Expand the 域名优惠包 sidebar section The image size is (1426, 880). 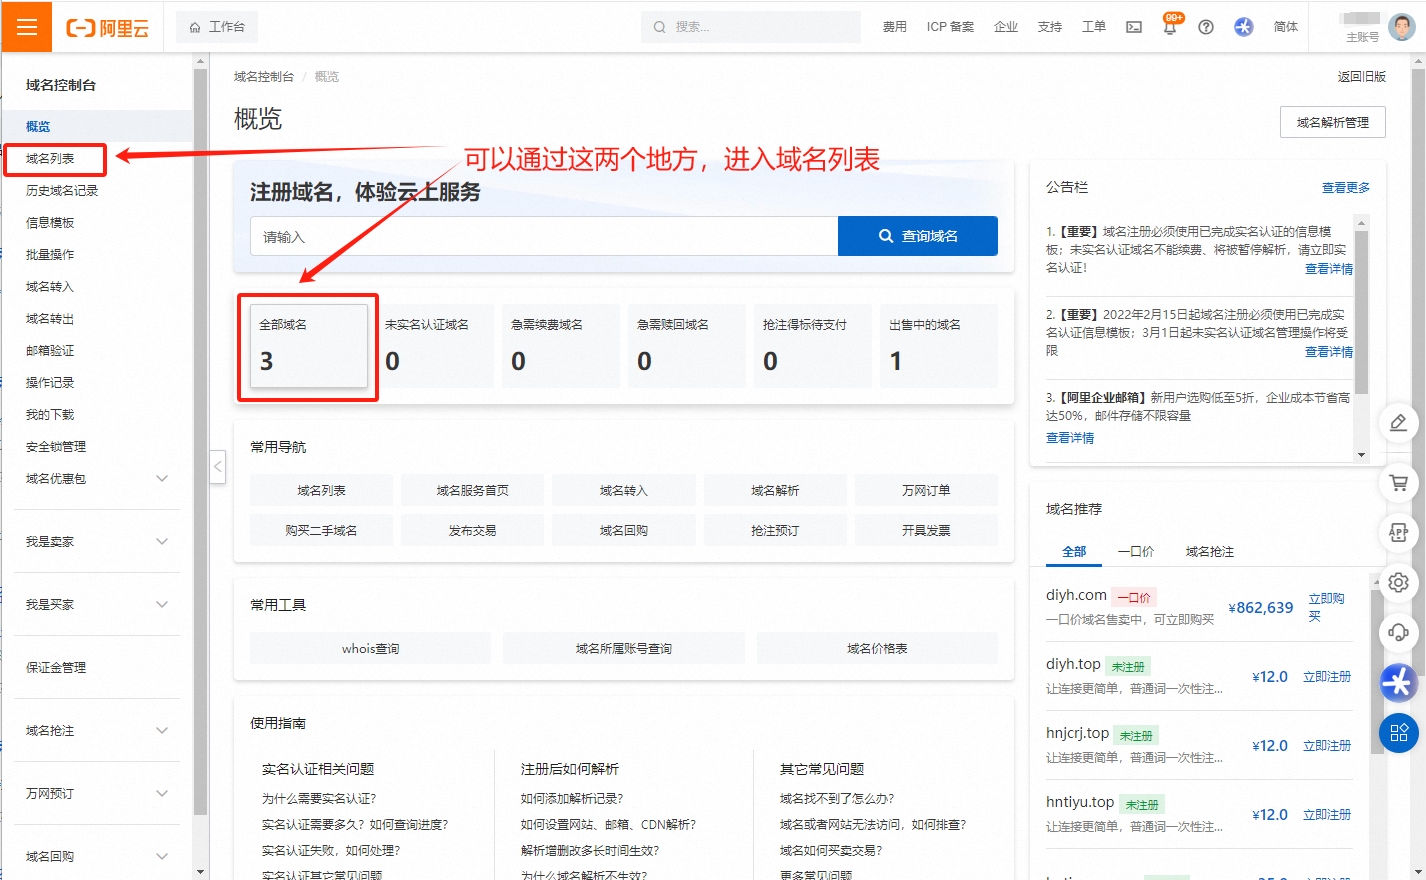[x=95, y=478]
